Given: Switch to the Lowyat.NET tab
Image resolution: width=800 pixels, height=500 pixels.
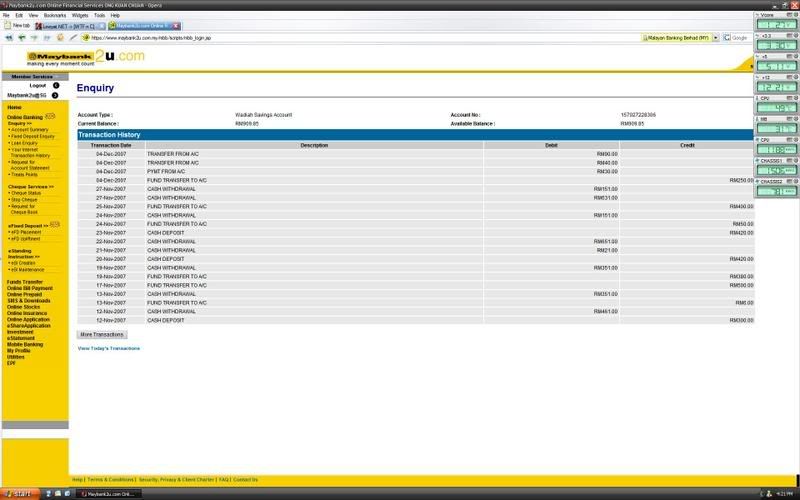Looking at the screenshot, I should pyautogui.click(x=71, y=25).
